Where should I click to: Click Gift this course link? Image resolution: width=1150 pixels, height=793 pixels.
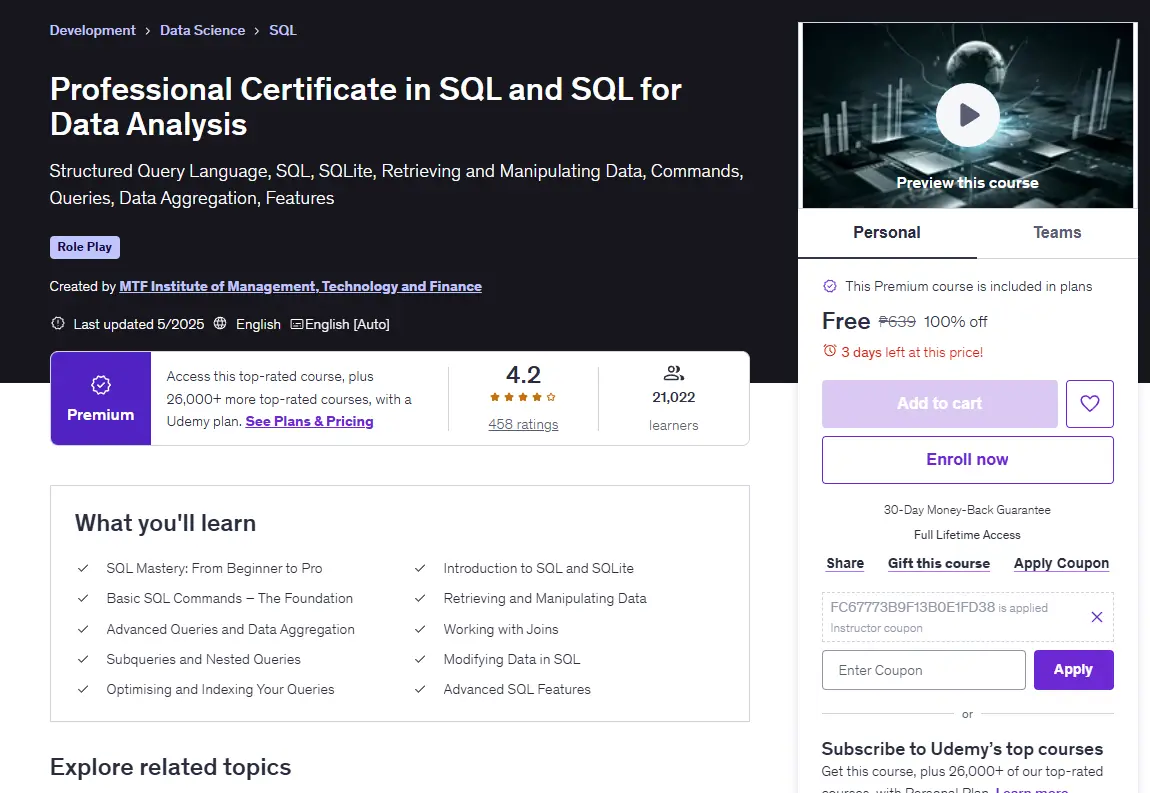coord(939,563)
